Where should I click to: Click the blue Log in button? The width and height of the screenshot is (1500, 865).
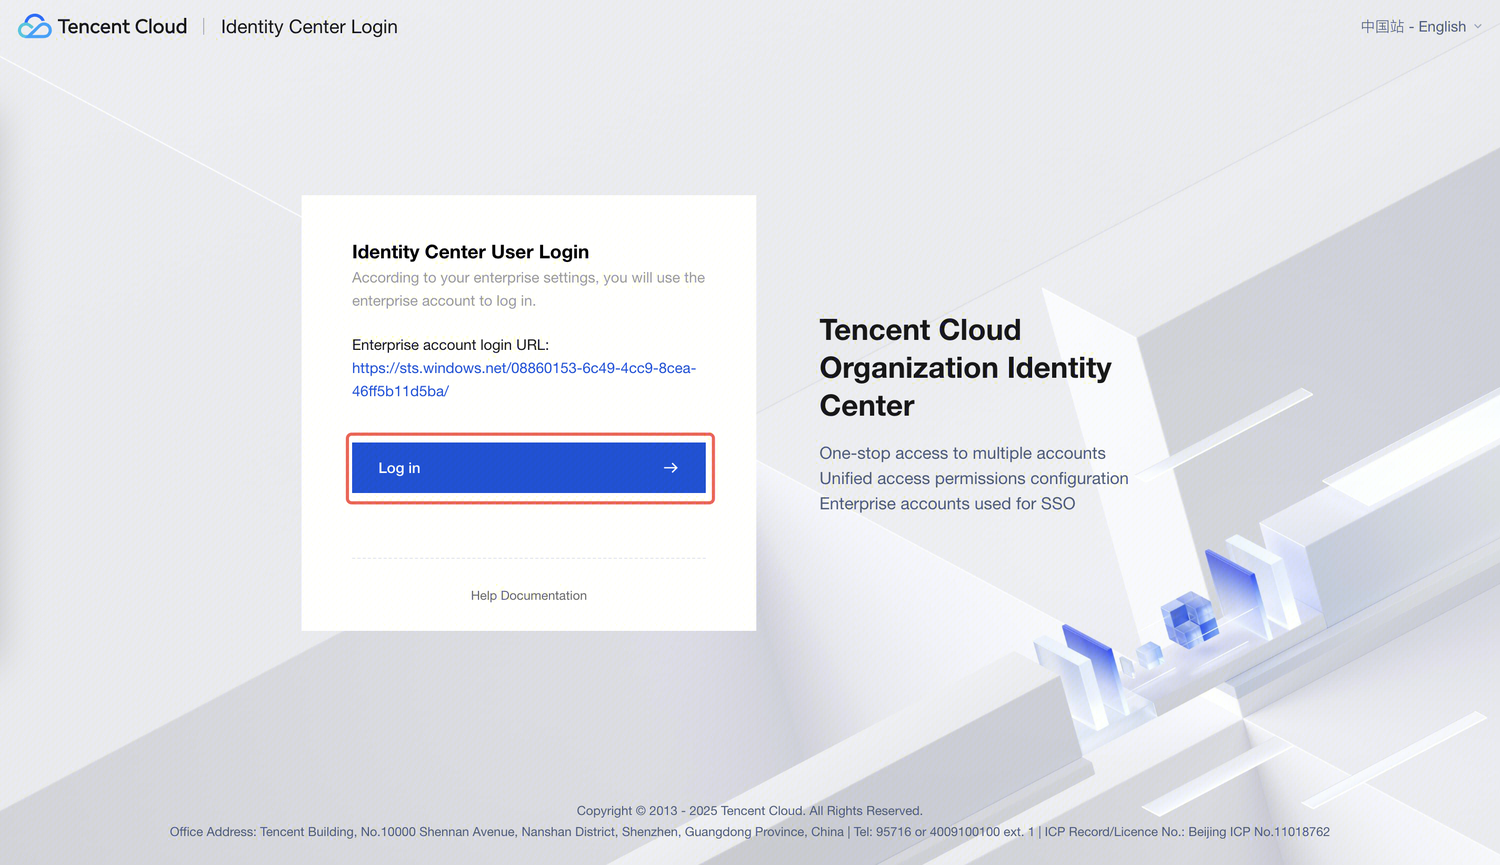pos(529,468)
